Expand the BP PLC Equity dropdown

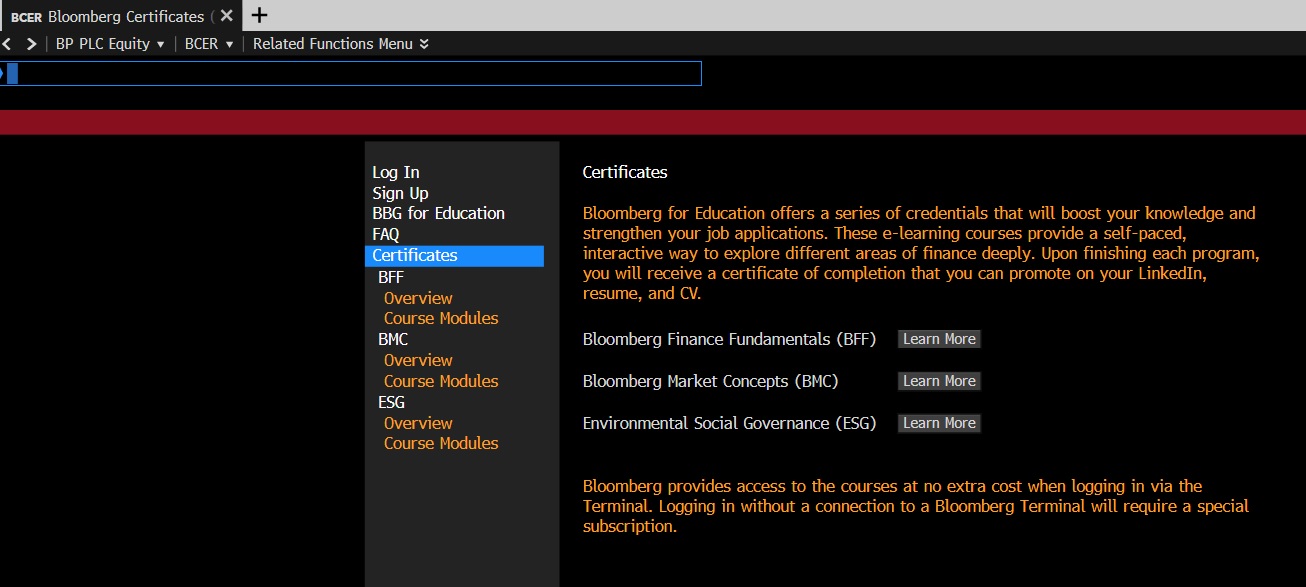[x=110, y=44]
